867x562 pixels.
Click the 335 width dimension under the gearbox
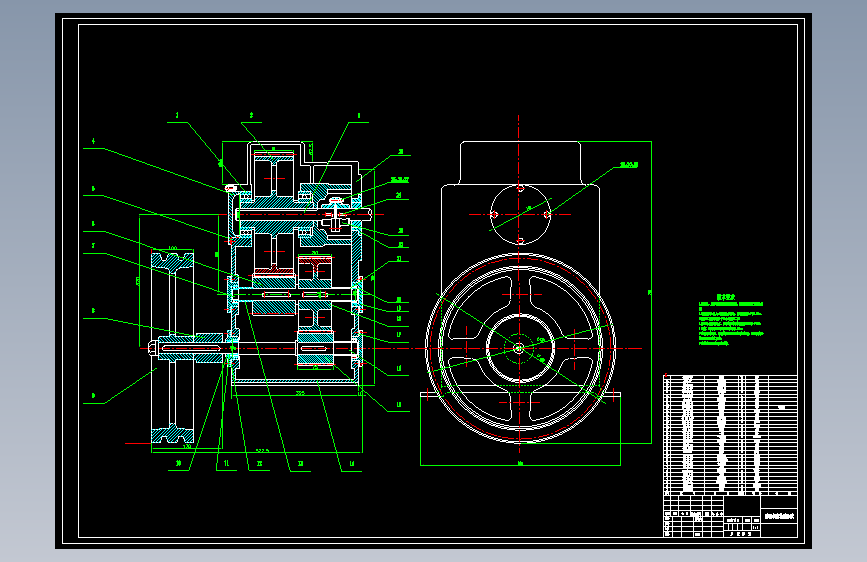(x=300, y=393)
